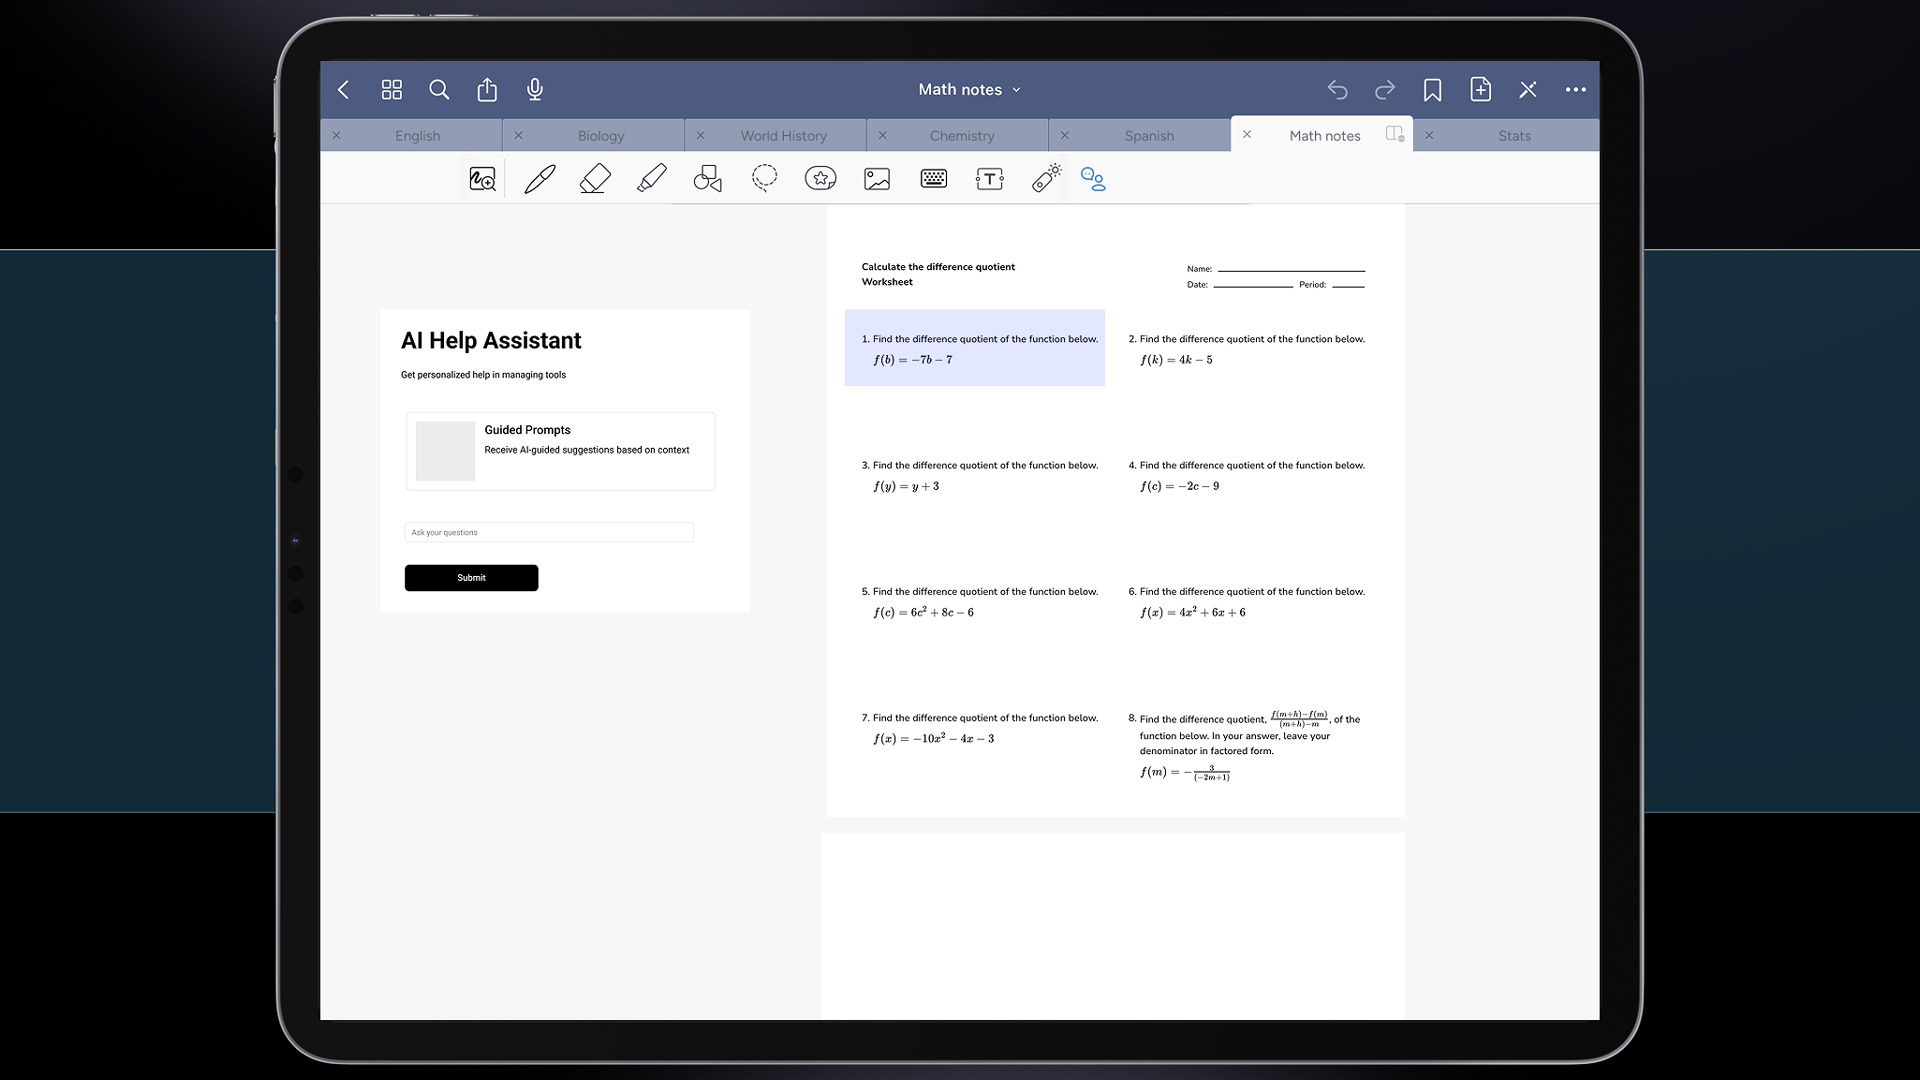Toggle split view on Math notes tab
This screenshot has height=1080, width=1920.
click(1395, 134)
